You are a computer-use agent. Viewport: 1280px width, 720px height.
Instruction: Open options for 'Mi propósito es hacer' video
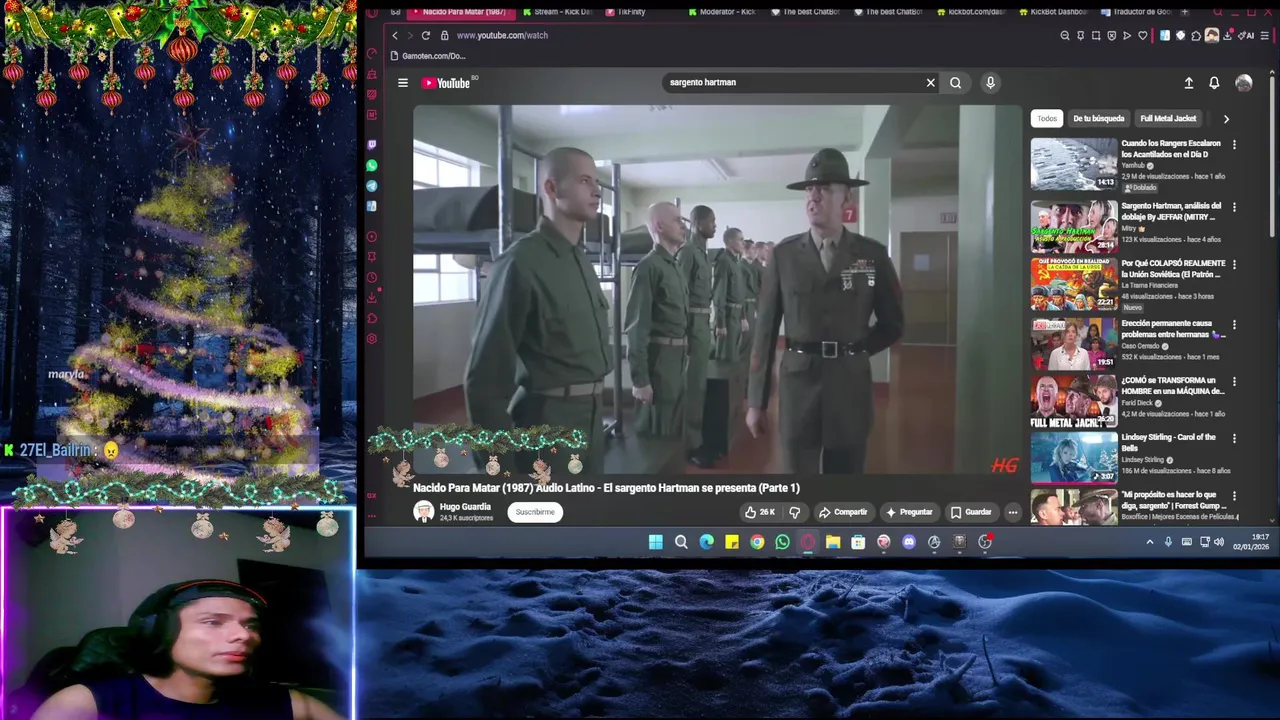coord(1234,496)
